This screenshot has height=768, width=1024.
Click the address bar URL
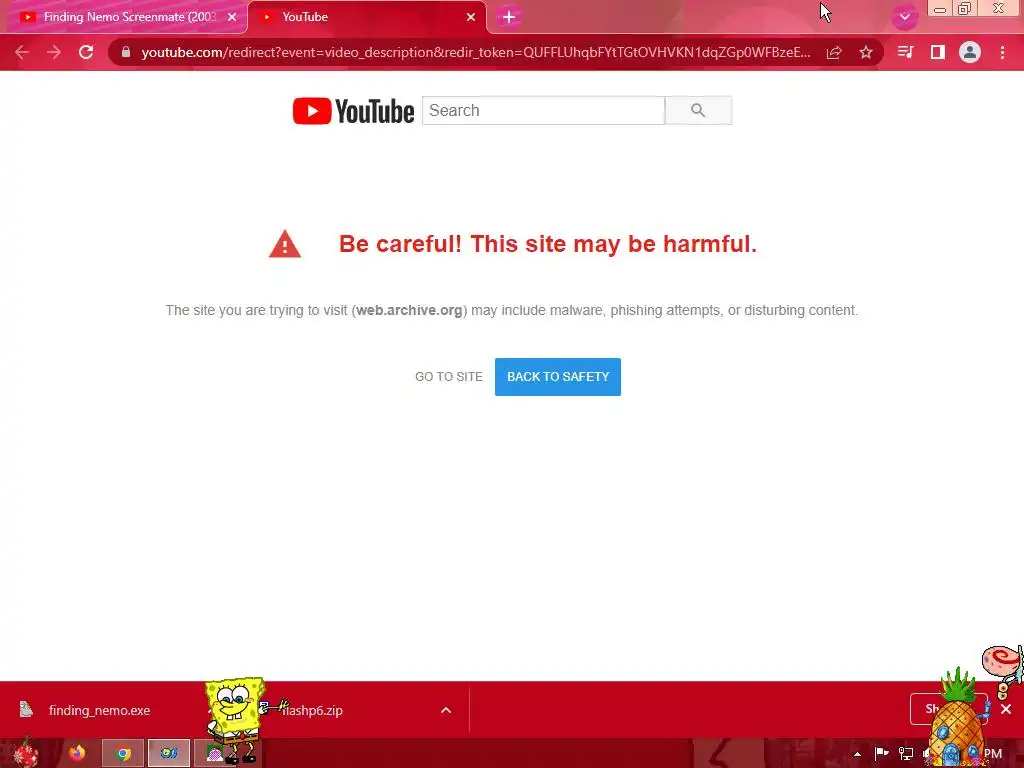pos(476,52)
